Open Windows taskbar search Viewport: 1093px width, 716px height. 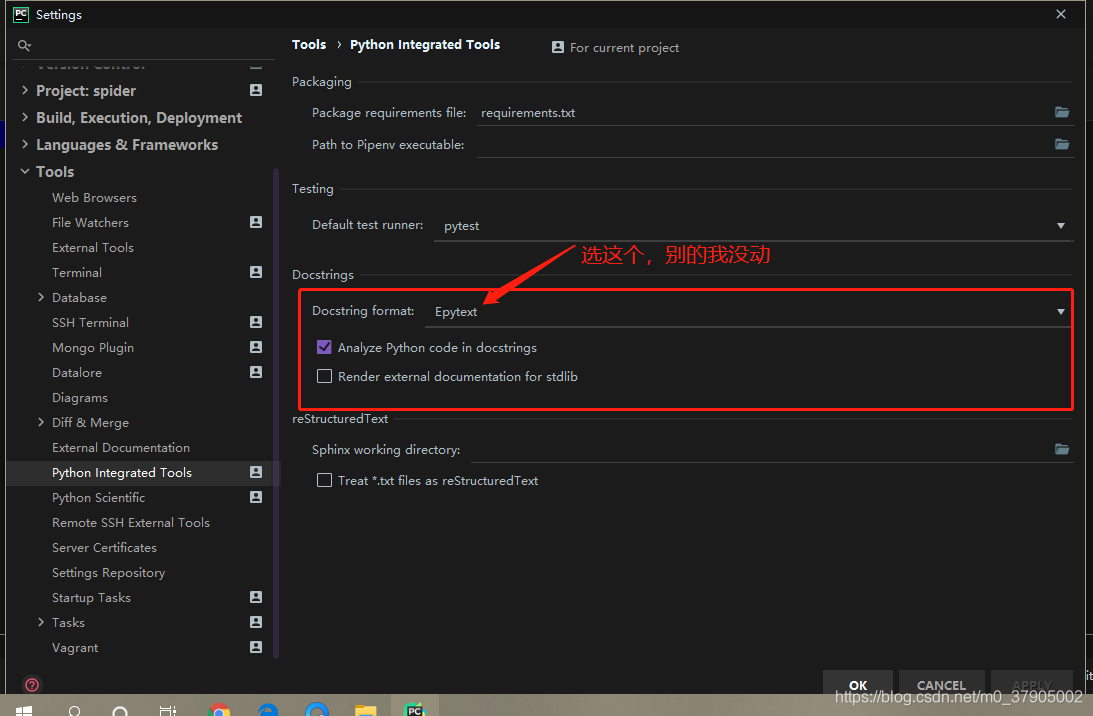[x=75, y=710]
